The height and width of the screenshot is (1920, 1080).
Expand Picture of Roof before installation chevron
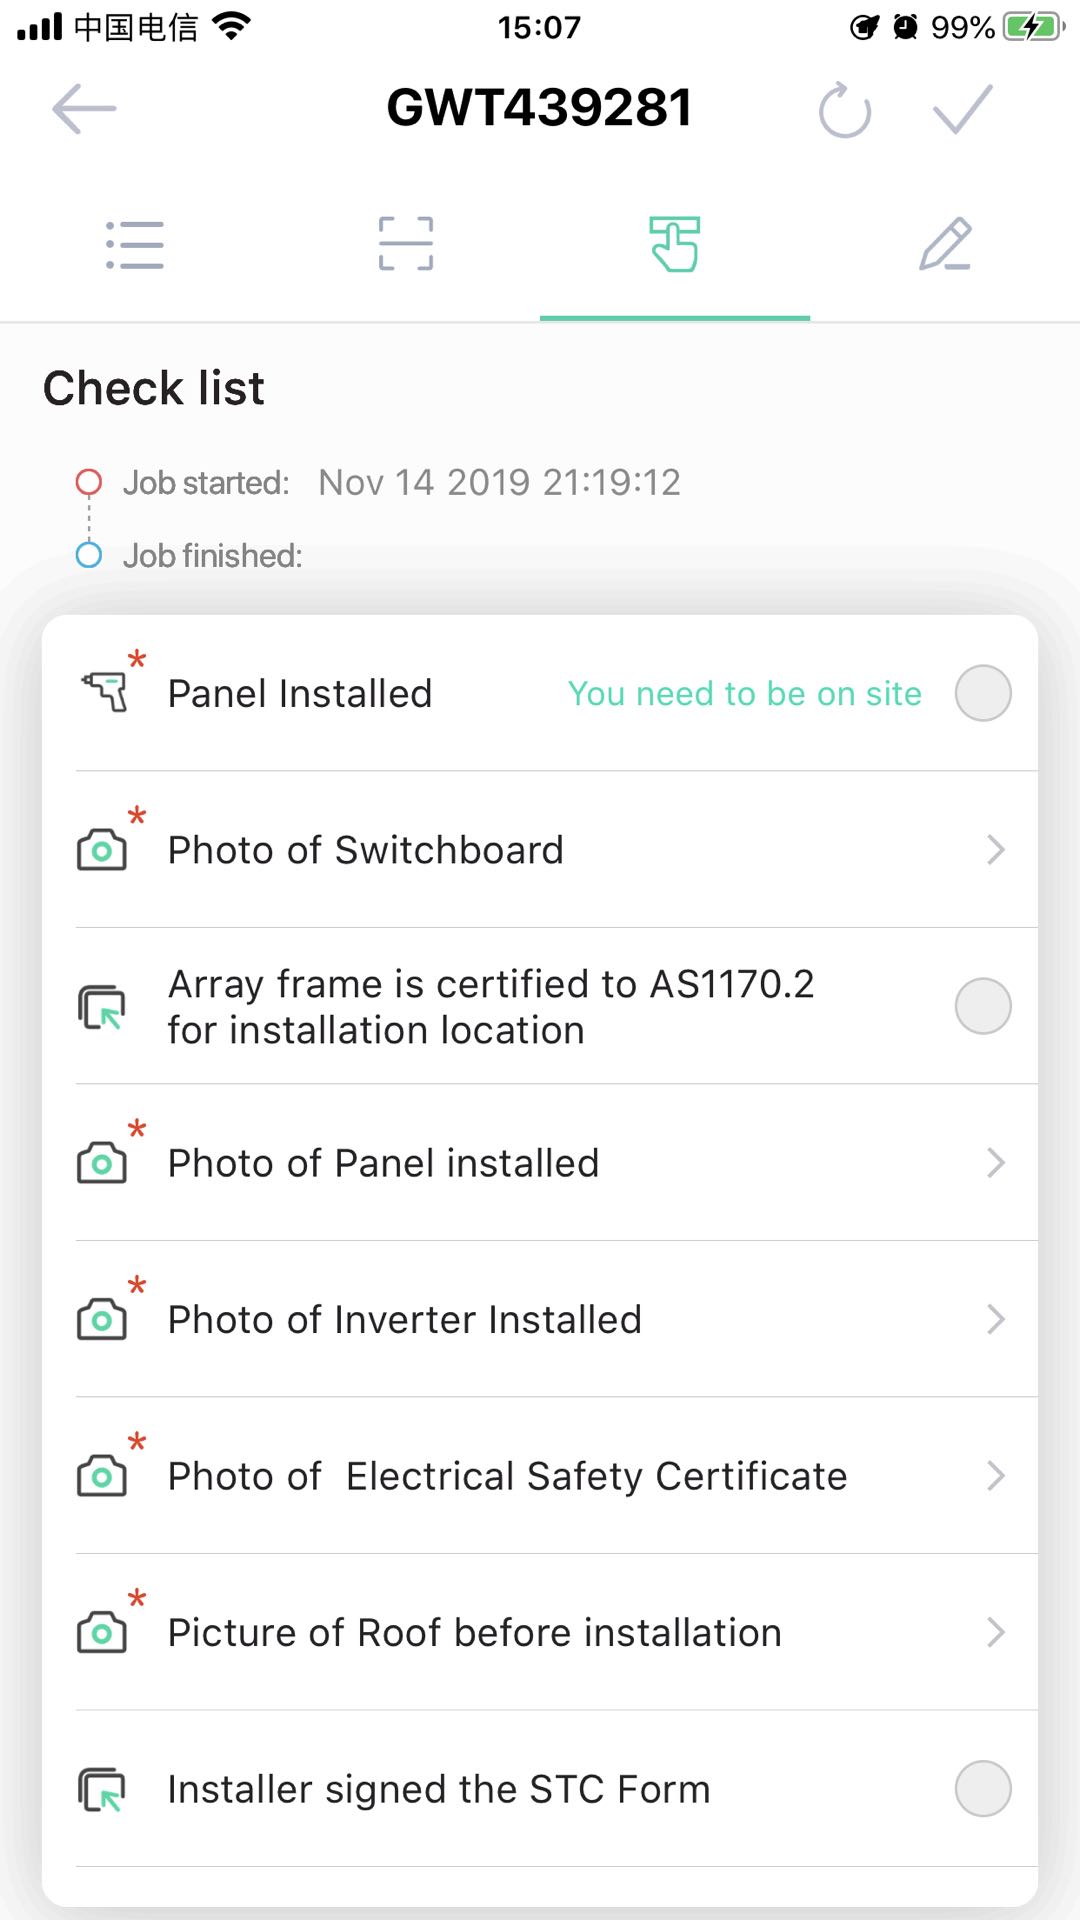click(x=995, y=1632)
